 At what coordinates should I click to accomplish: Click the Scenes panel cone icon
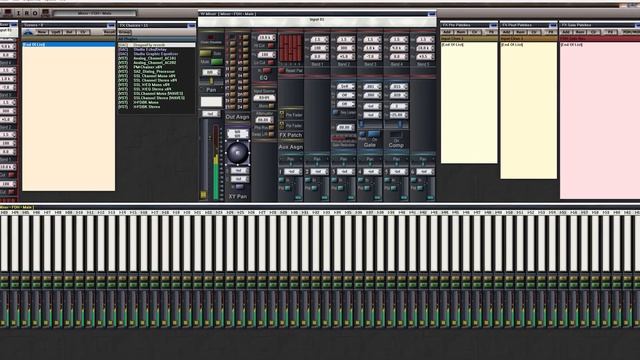(x=28, y=32)
